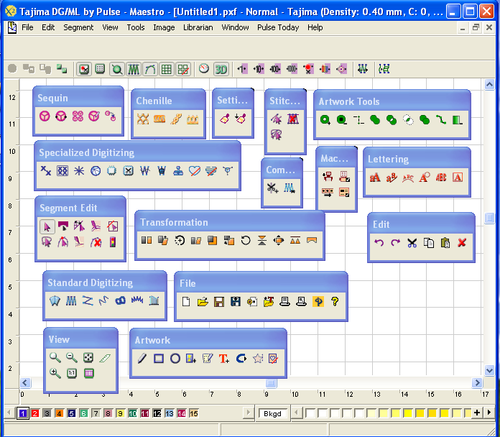Click the Bkgd background button
This screenshot has width=500, height=437.
click(272, 414)
